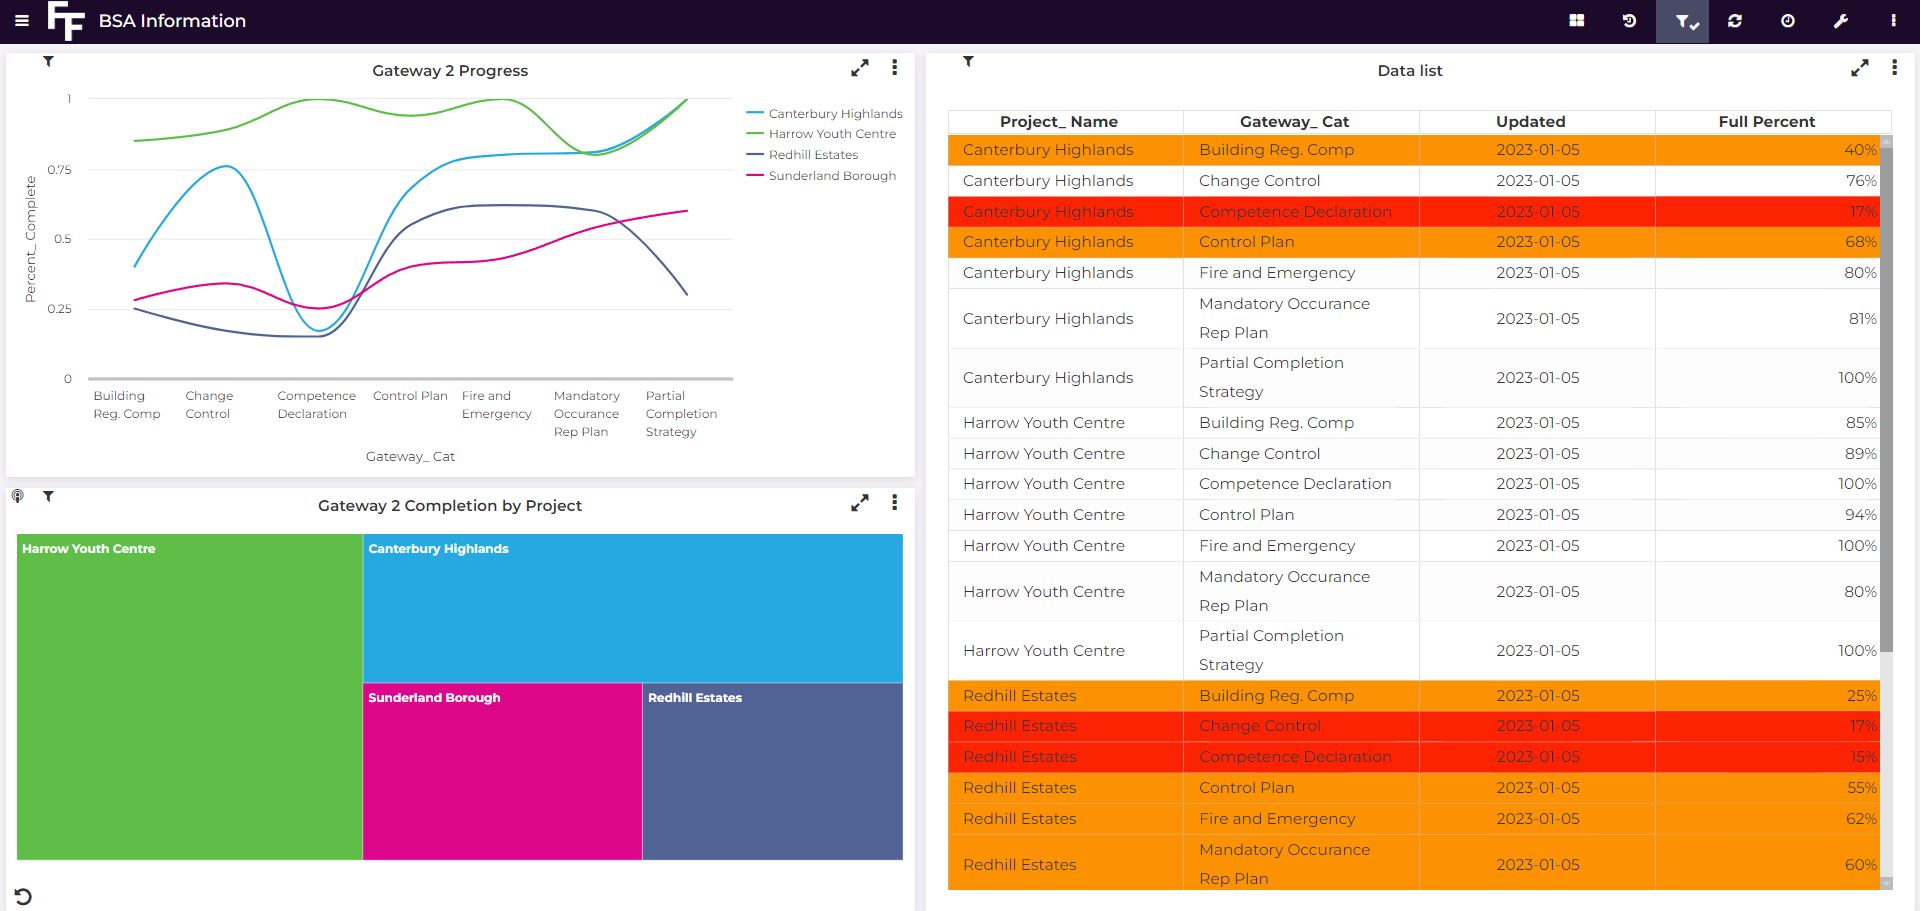Image resolution: width=1920 pixels, height=911 pixels.
Task: Open the history icon in the top toolbar
Action: coord(1629,21)
